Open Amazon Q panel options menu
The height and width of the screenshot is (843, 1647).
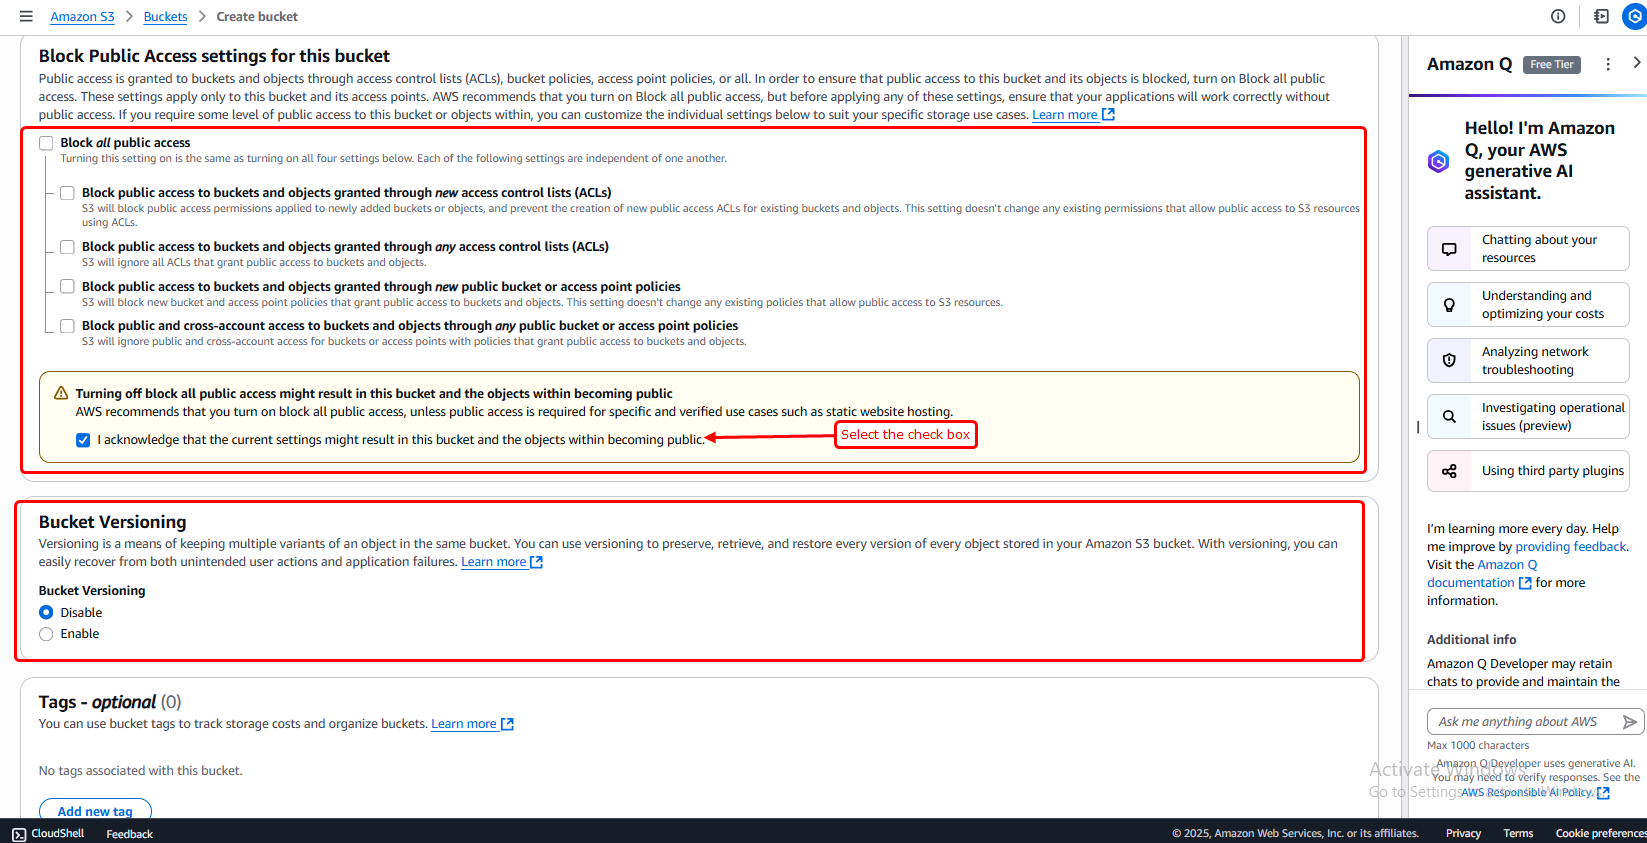tap(1607, 64)
